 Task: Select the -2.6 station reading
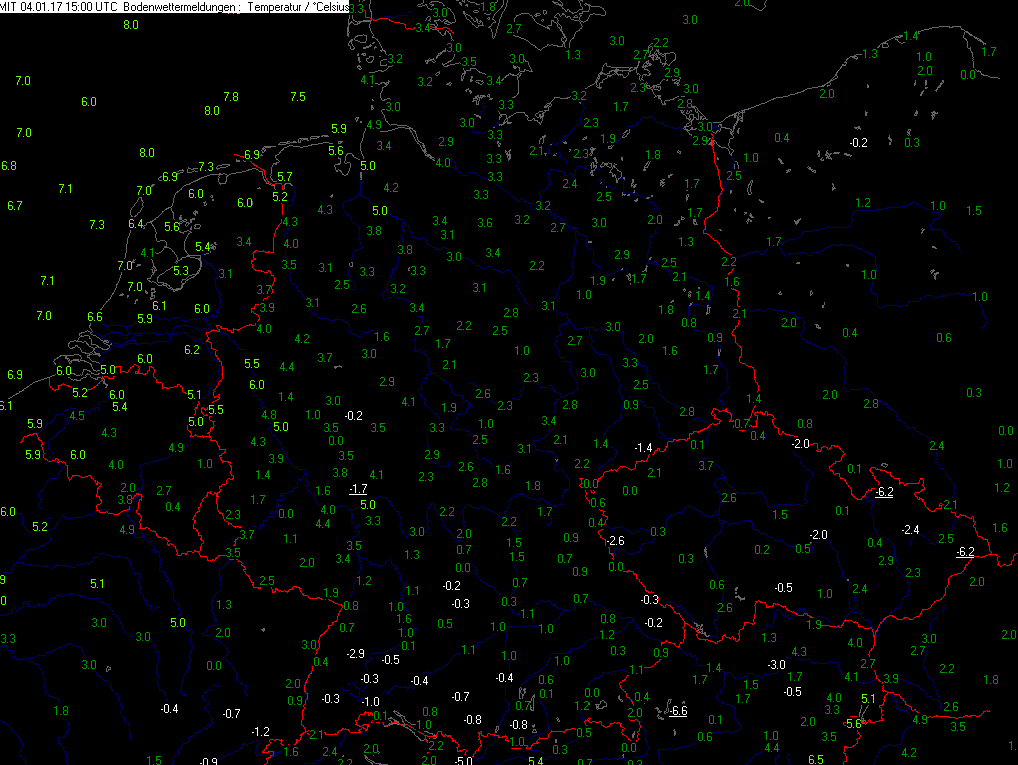pos(615,541)
